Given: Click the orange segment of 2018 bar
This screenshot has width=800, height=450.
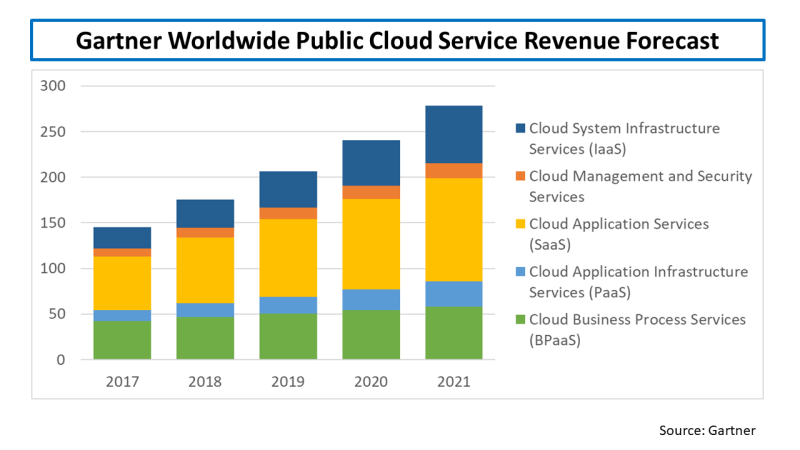Looking at the screenshot, I should pyautogui.click(x=205, y=232).
